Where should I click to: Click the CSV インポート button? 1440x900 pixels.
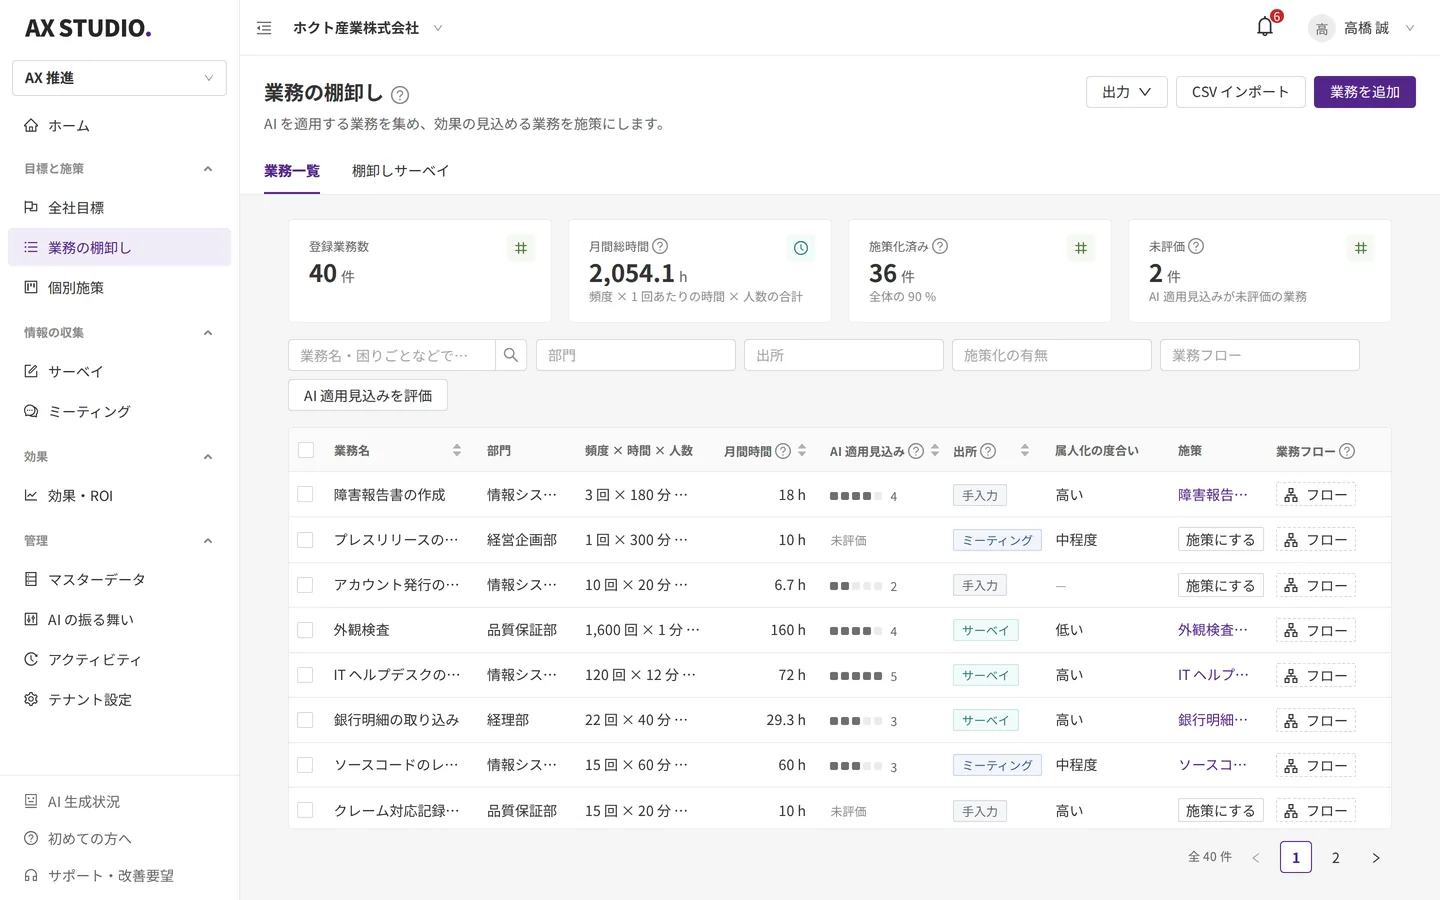(x=1241, y=92)
